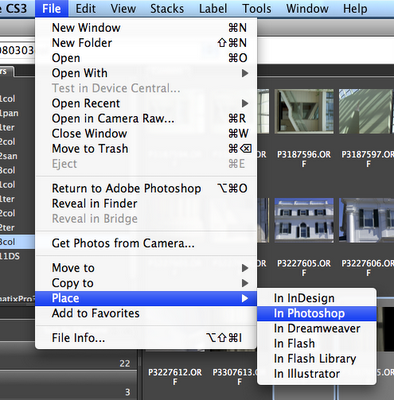This screenshot has width=394, height=400.
Task: Choose Open in Camera Raw...
Action: click(x=146, y=118)
